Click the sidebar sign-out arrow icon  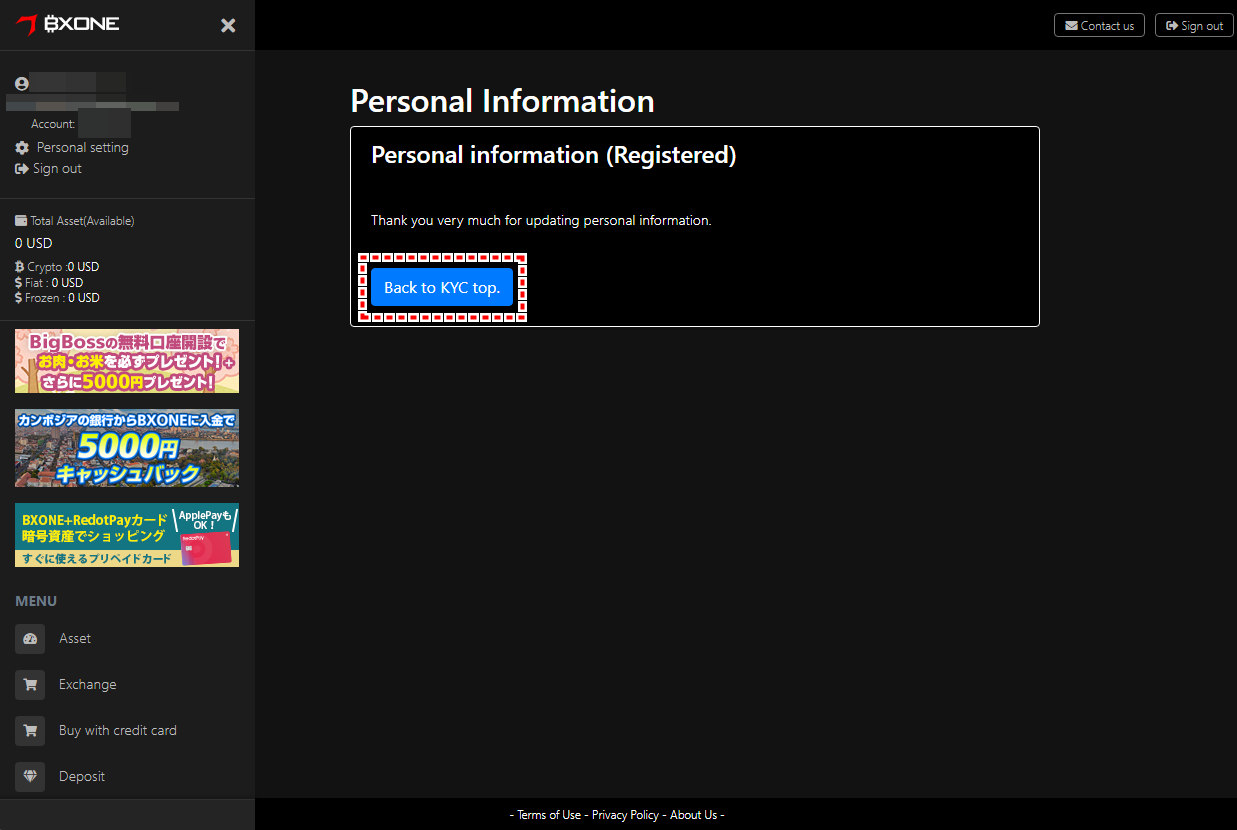point(22,168)
